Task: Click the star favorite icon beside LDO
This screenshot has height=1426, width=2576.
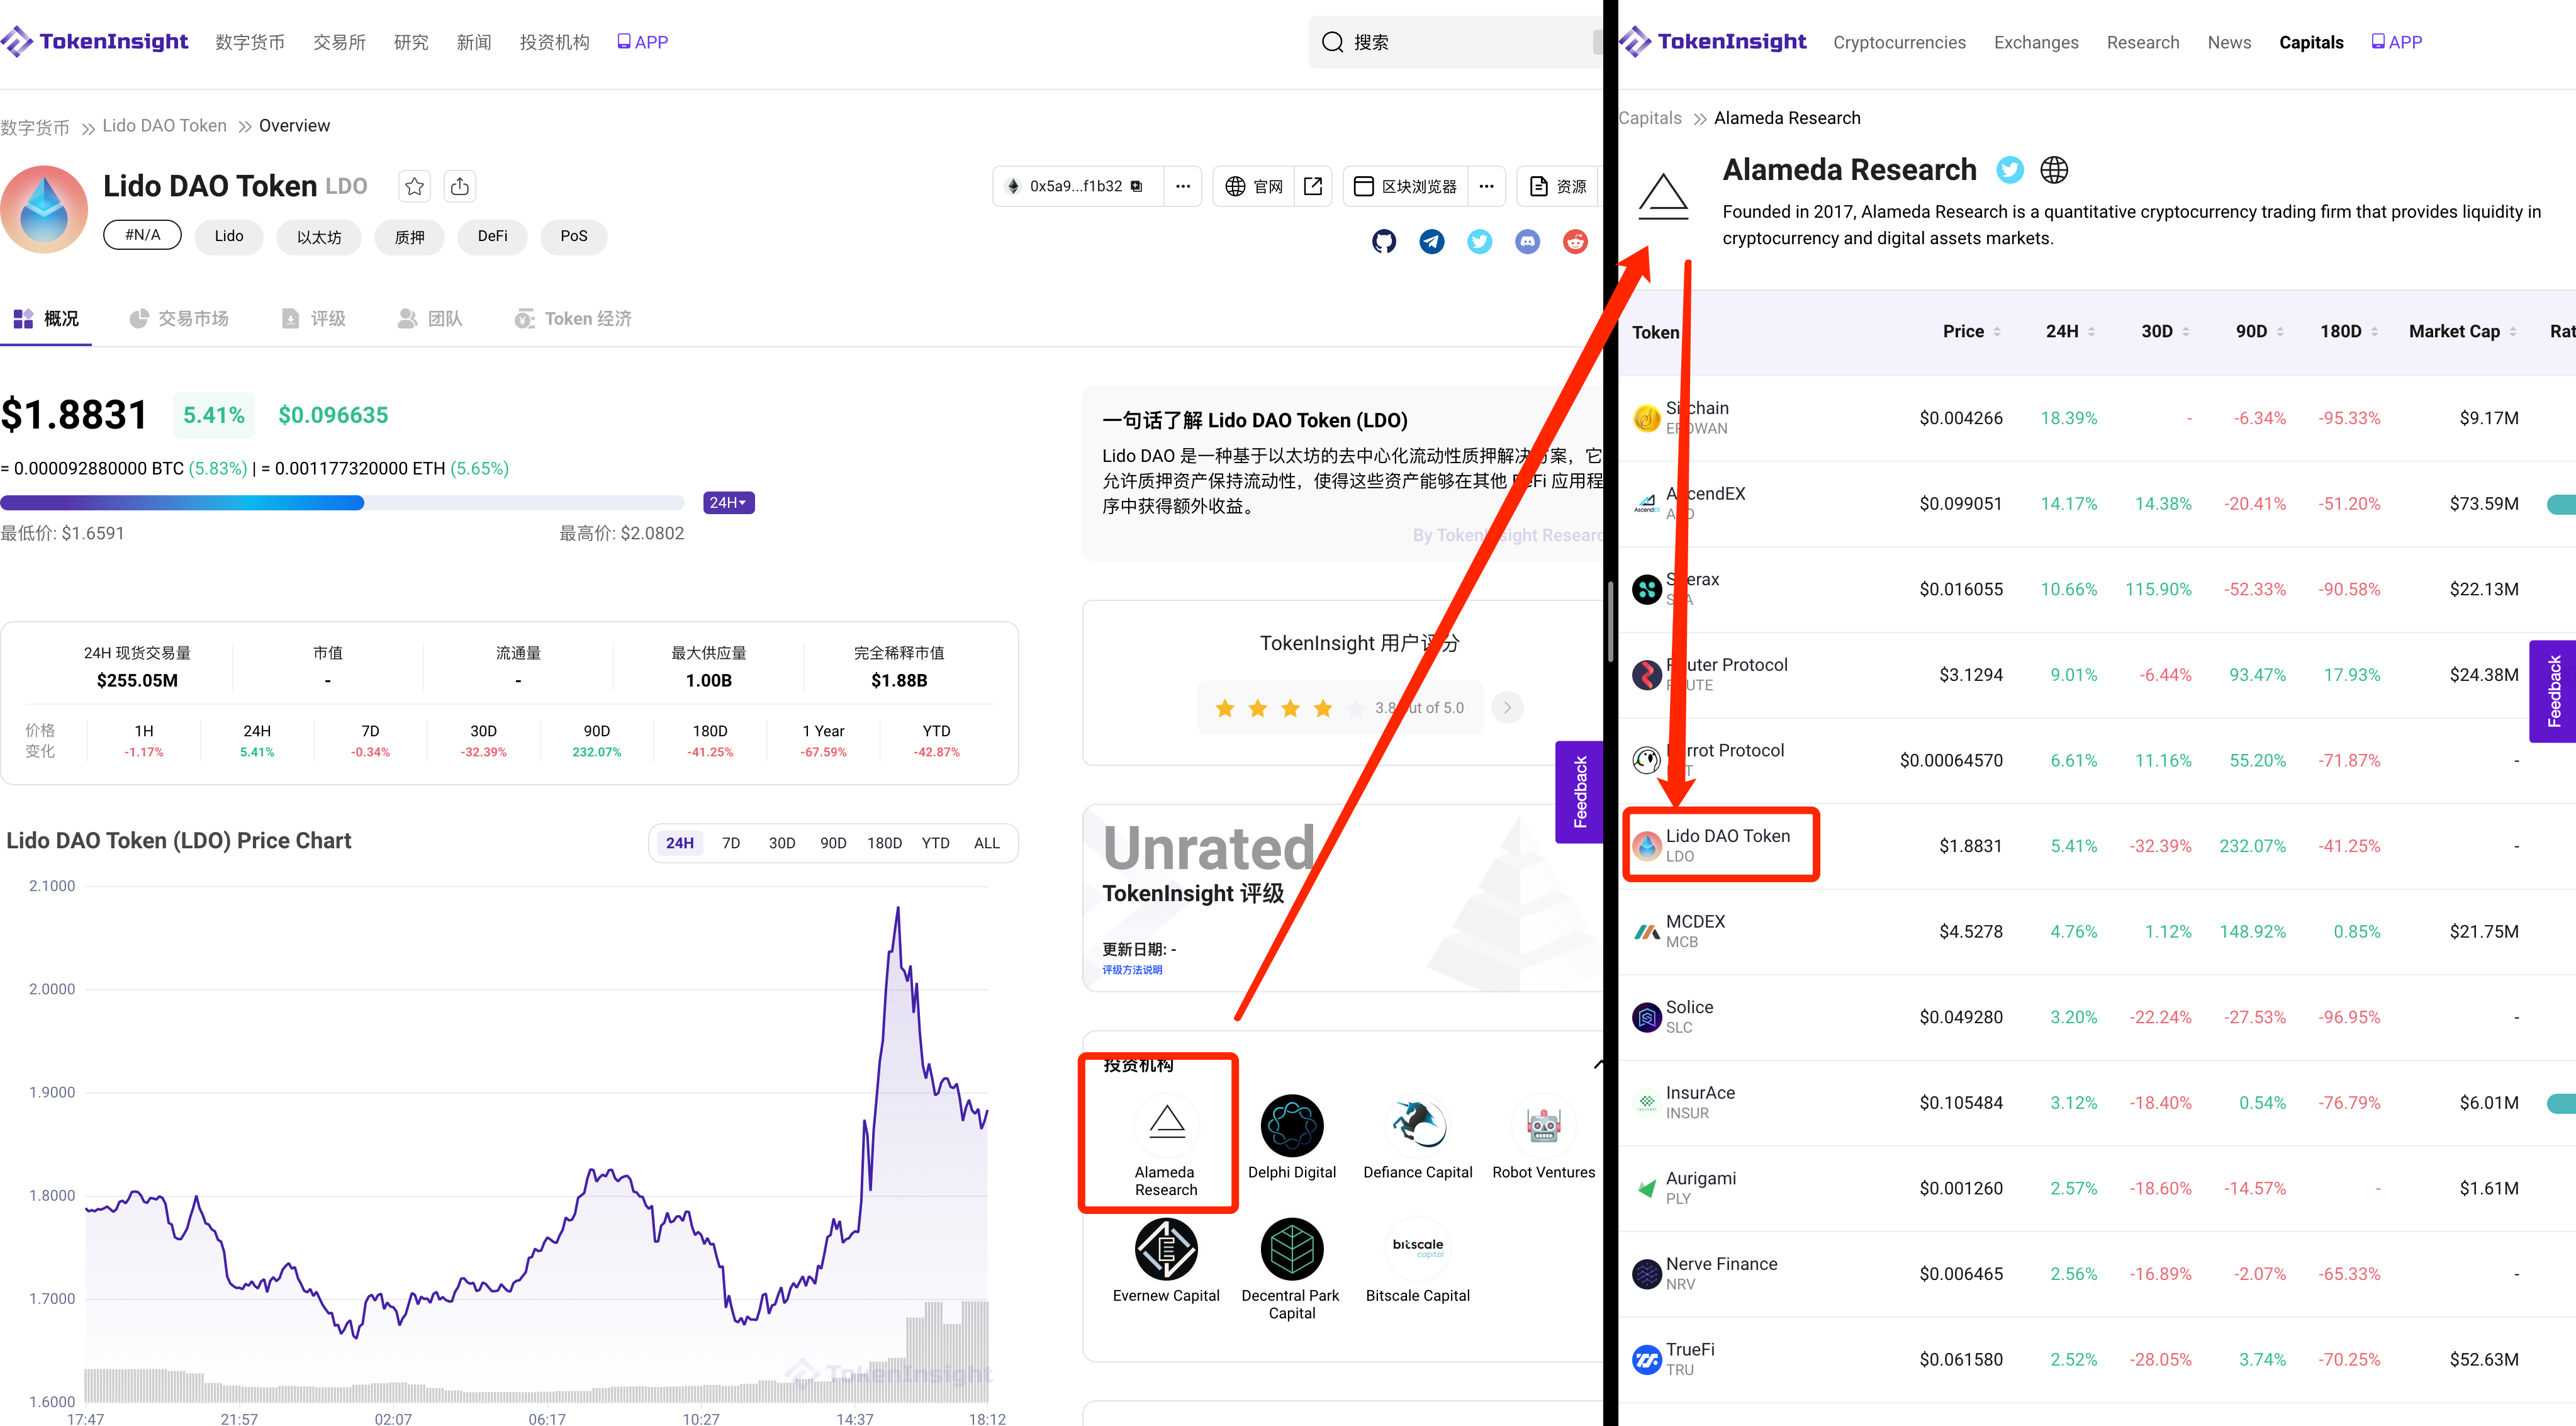Action: coord(414,186)
